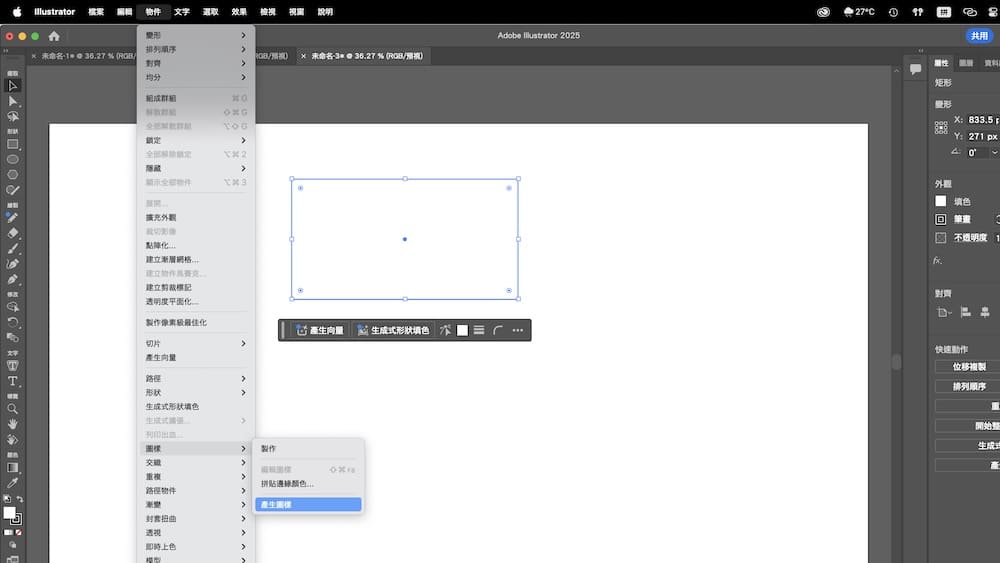Select the Zoom magnifier tool
The image size is (1000, 563).
click(12, 409)
